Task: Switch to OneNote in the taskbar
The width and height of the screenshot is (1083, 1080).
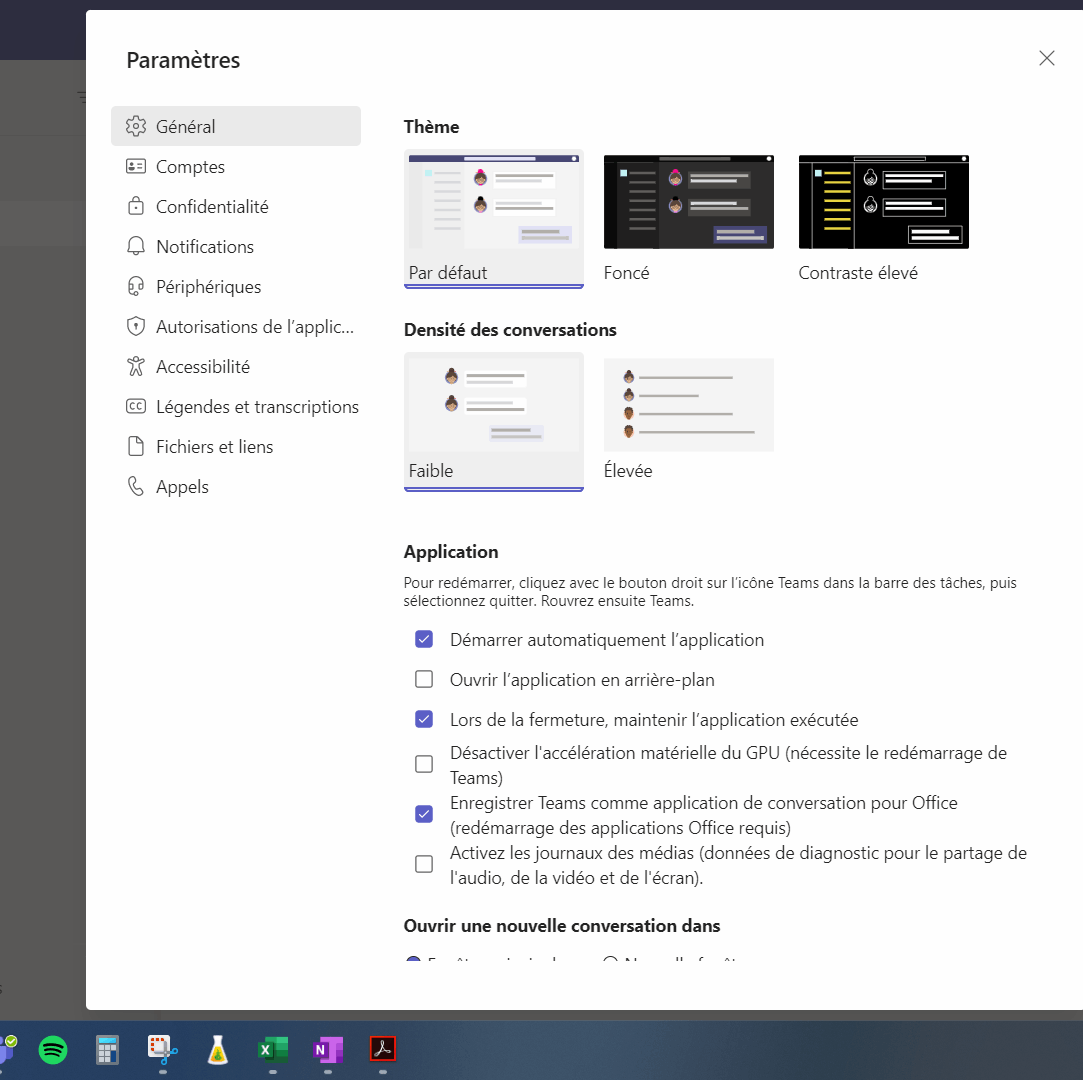Action: click(x=328, y=1050)
